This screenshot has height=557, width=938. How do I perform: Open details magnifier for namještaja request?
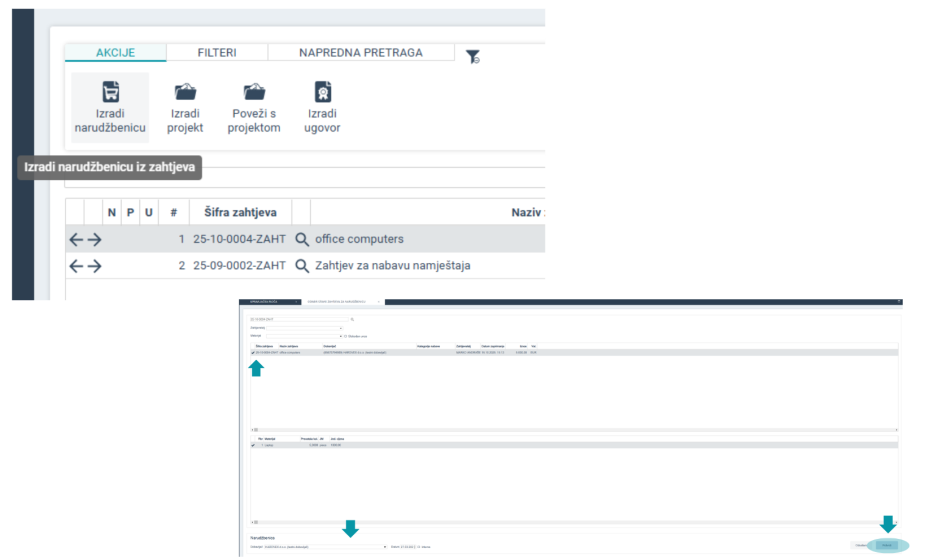tap(302, 266)
